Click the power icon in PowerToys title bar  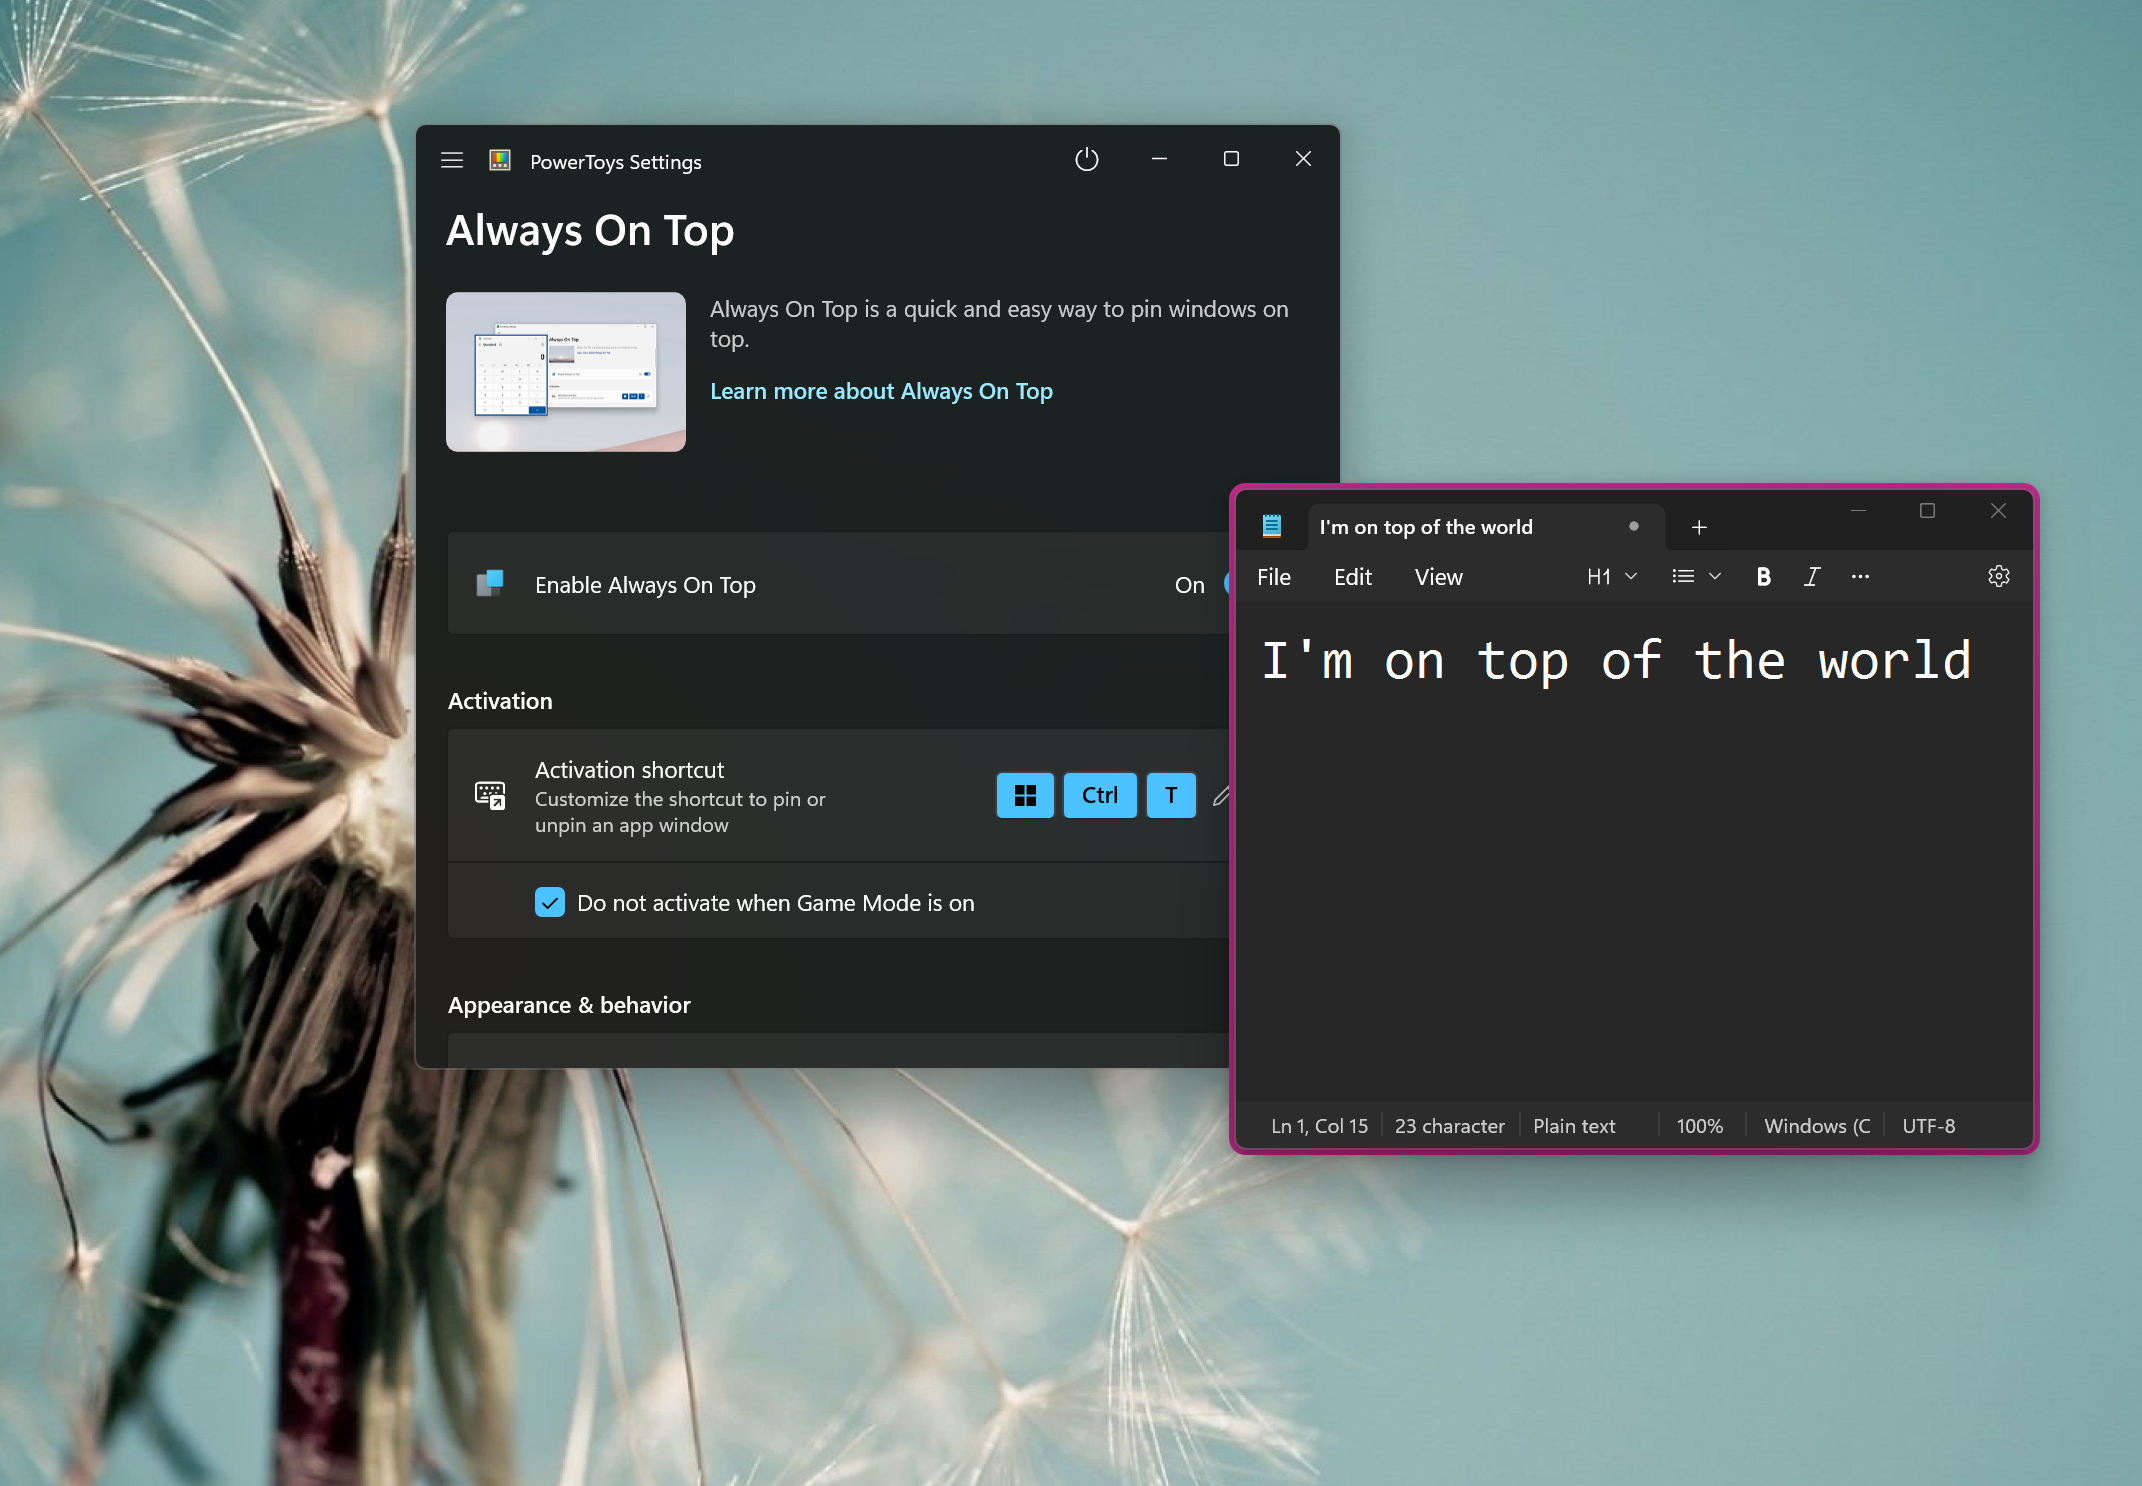click(1087, 159)
